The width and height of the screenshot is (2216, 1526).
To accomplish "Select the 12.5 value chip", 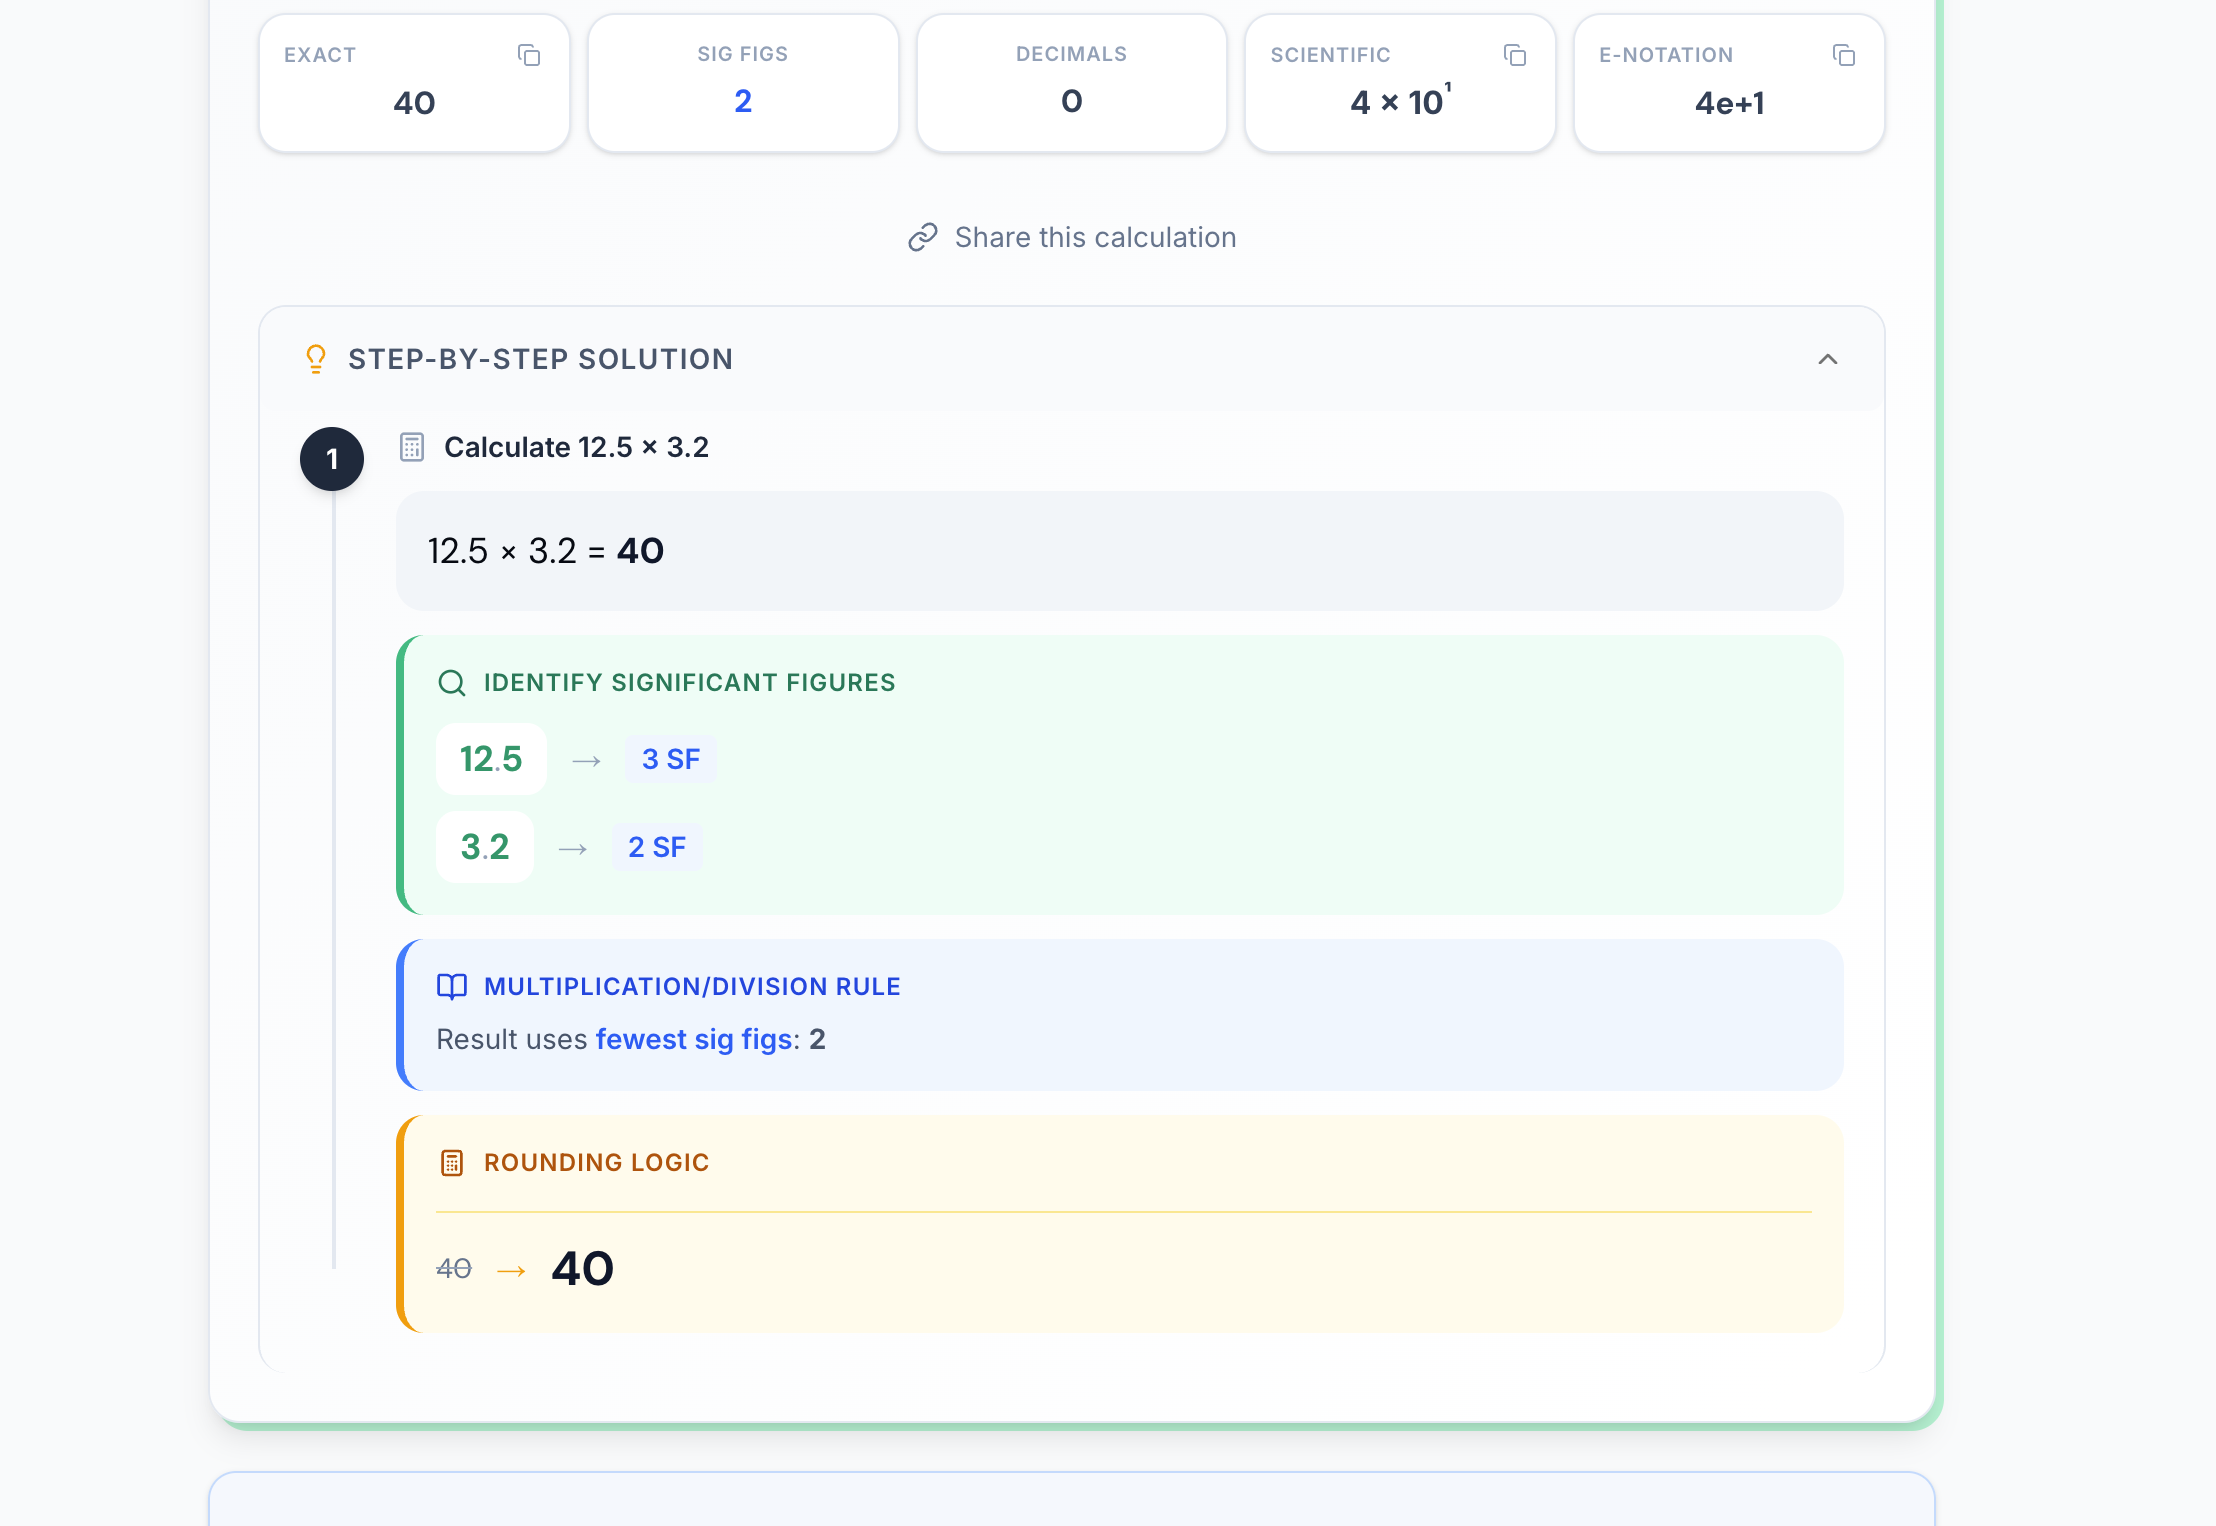I will [491, 759].
